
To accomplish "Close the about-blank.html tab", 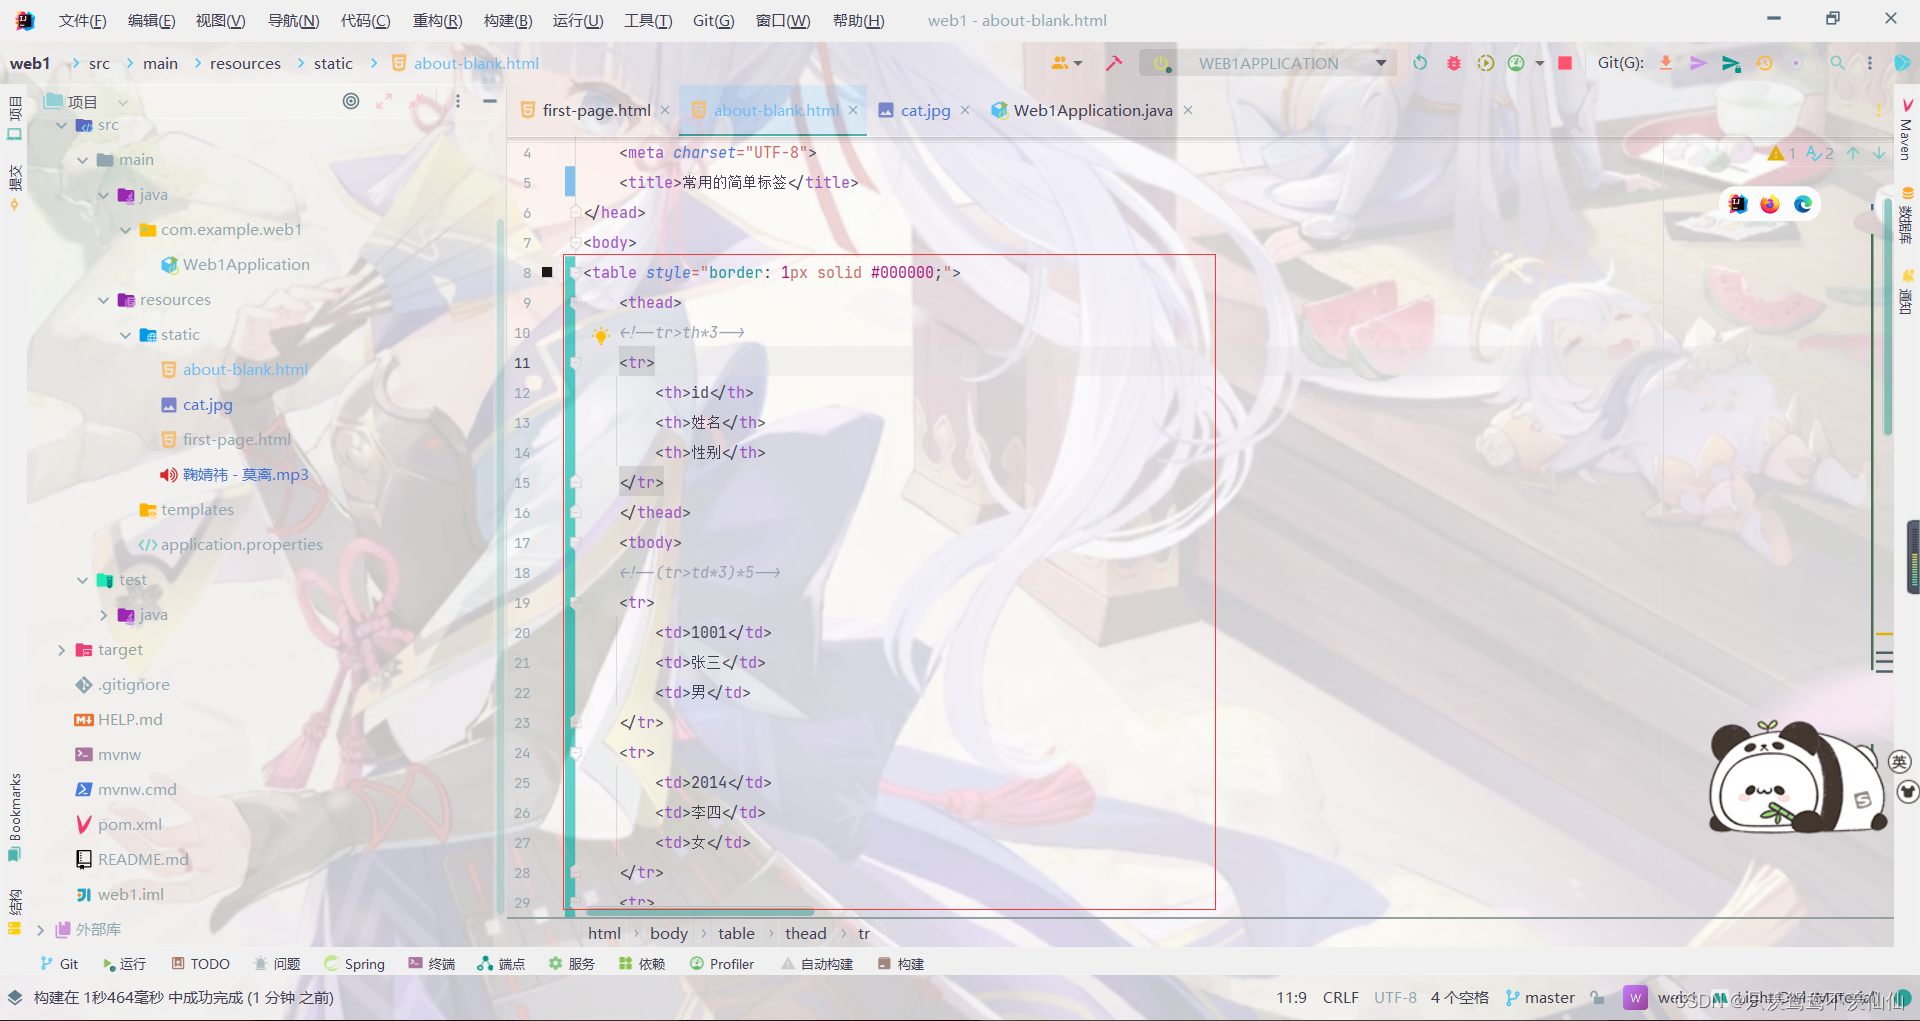I will (853, 110).
